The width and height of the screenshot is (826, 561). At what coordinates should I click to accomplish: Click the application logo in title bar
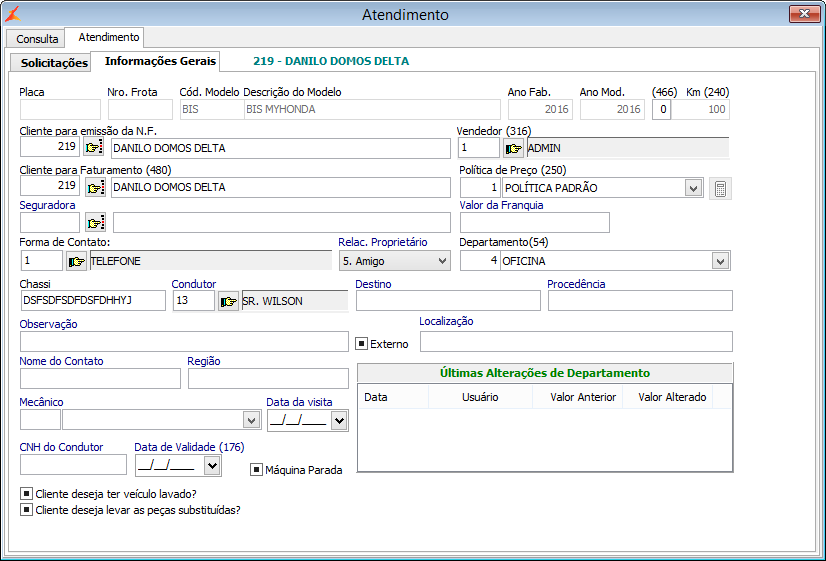click(x=13, y=14)
